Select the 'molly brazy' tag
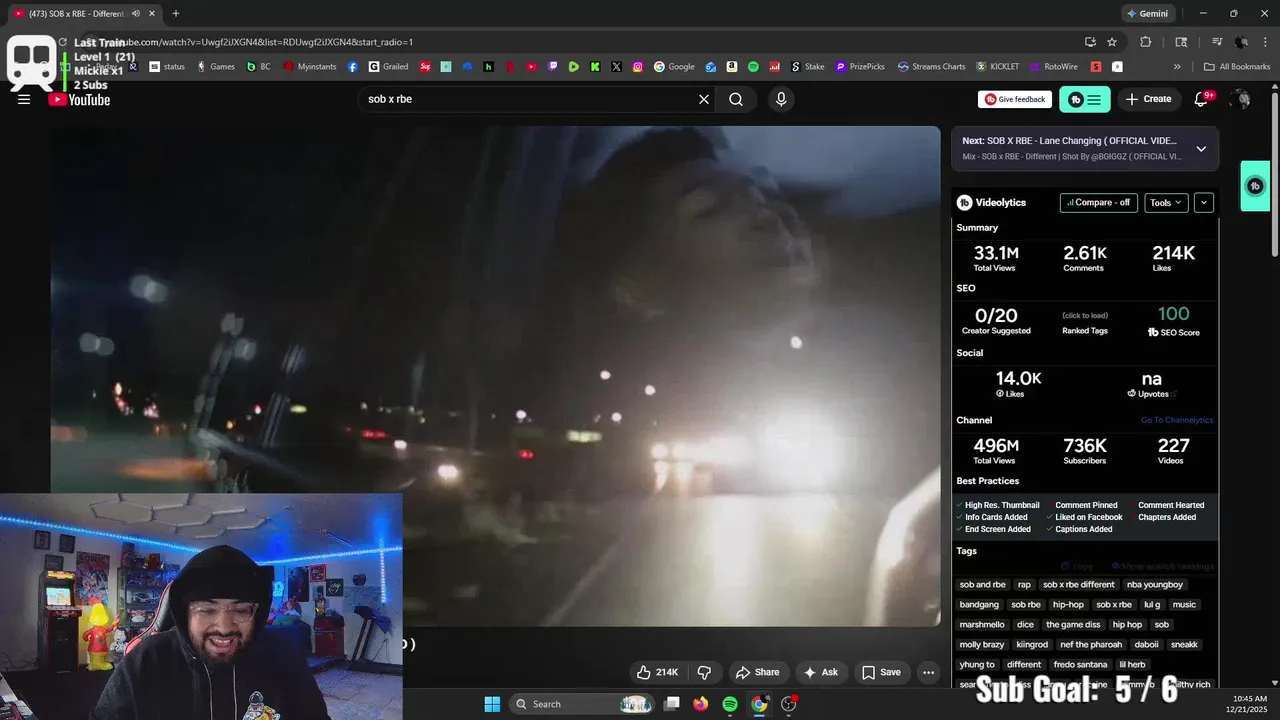 (x=982, y=645)
